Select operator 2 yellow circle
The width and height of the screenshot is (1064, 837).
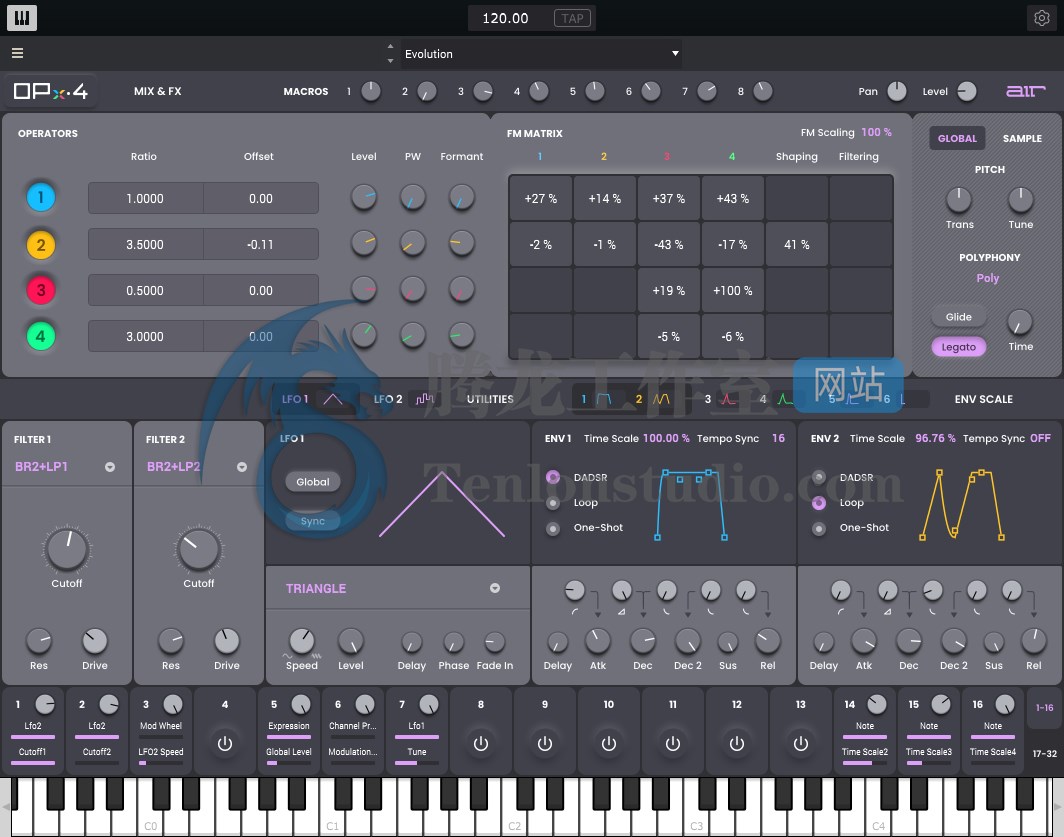tap(41, 244)
